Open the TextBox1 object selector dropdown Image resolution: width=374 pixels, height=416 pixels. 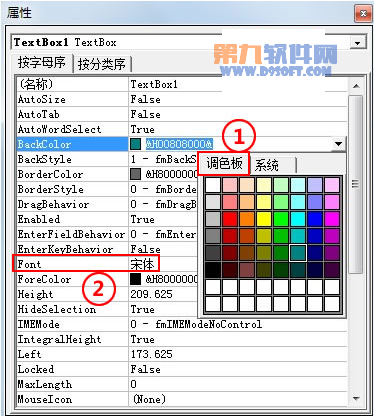(x=358, y=43)
